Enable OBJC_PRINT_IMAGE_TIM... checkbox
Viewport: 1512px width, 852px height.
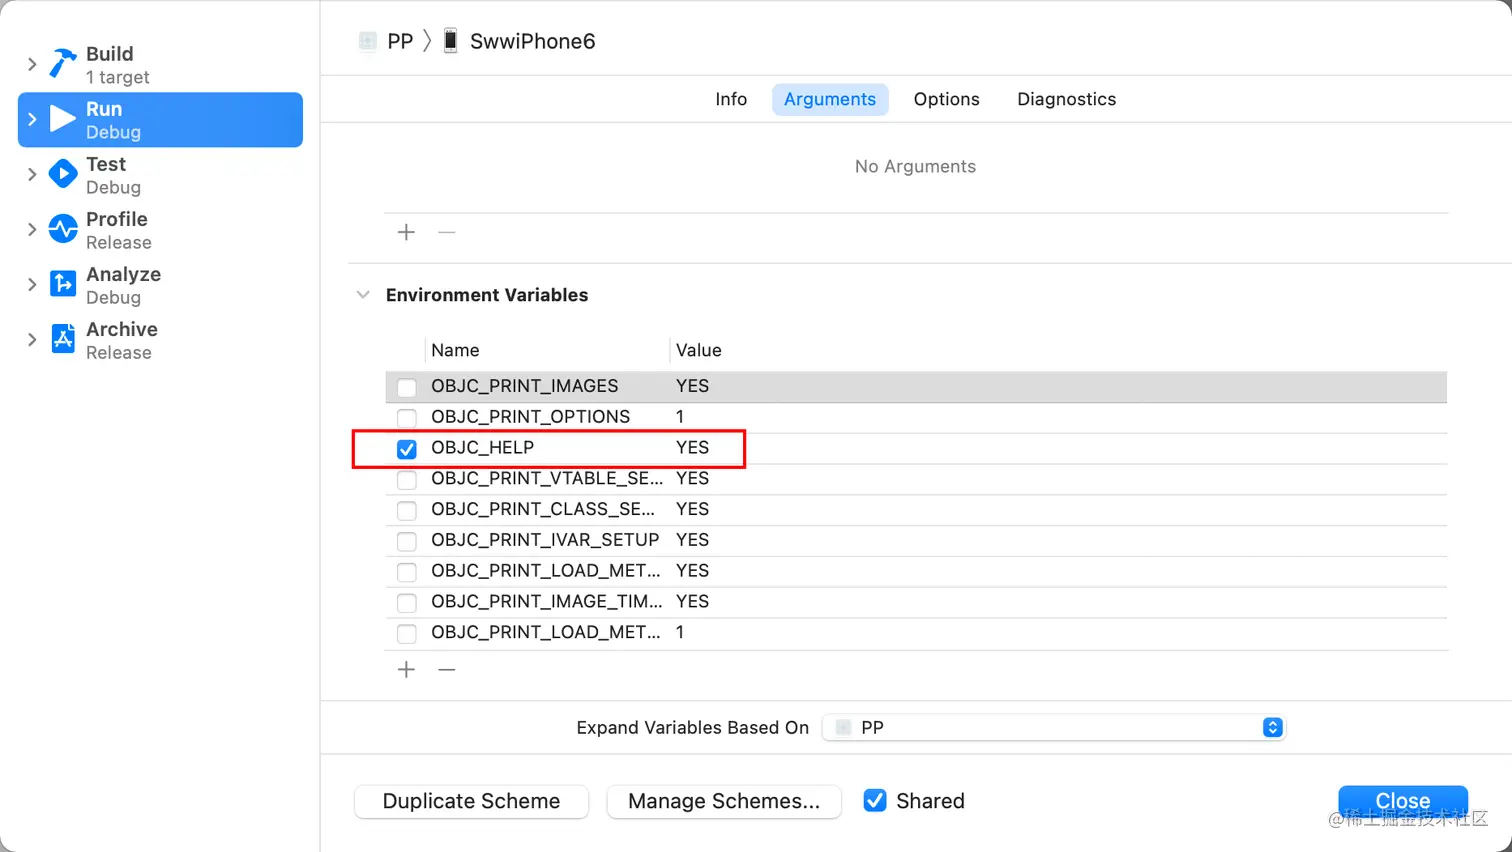pyautogui.click(x=407, y=603)
